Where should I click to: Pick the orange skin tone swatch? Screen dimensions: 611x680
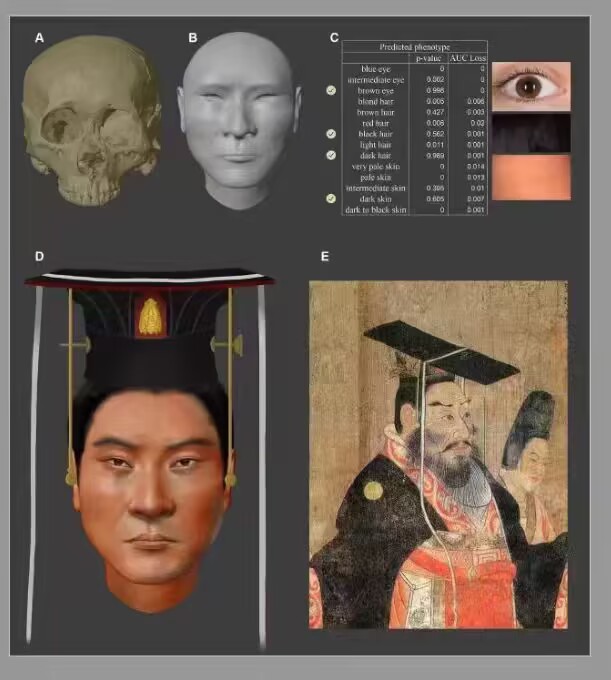pyautogui.click(x=531, y=177)
